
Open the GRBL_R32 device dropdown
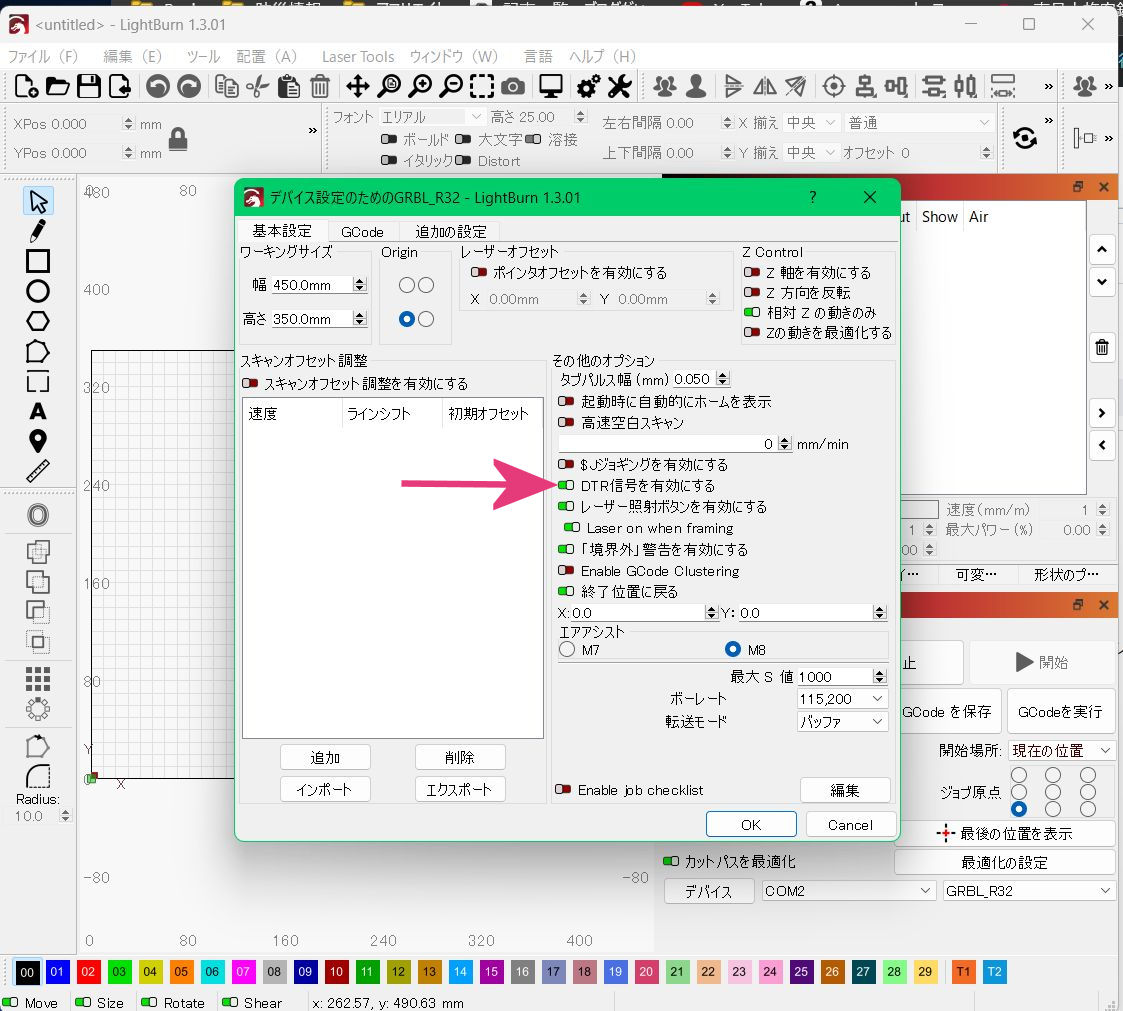tap(1028, 891)
